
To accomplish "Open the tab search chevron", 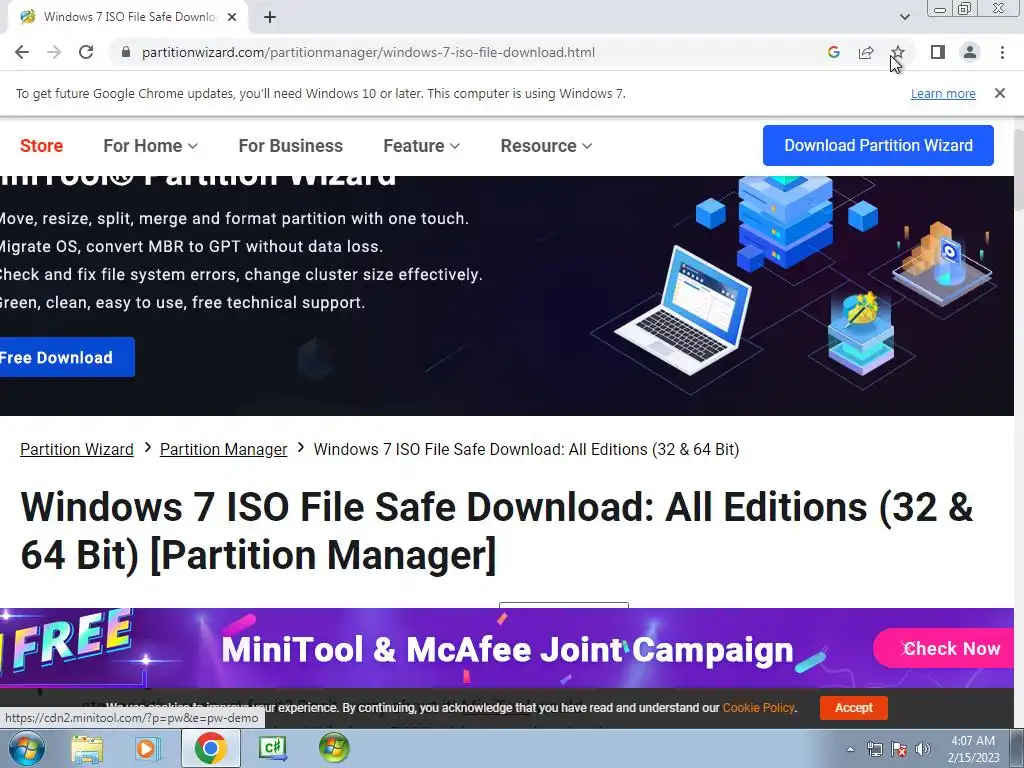I will coord(904,17).
